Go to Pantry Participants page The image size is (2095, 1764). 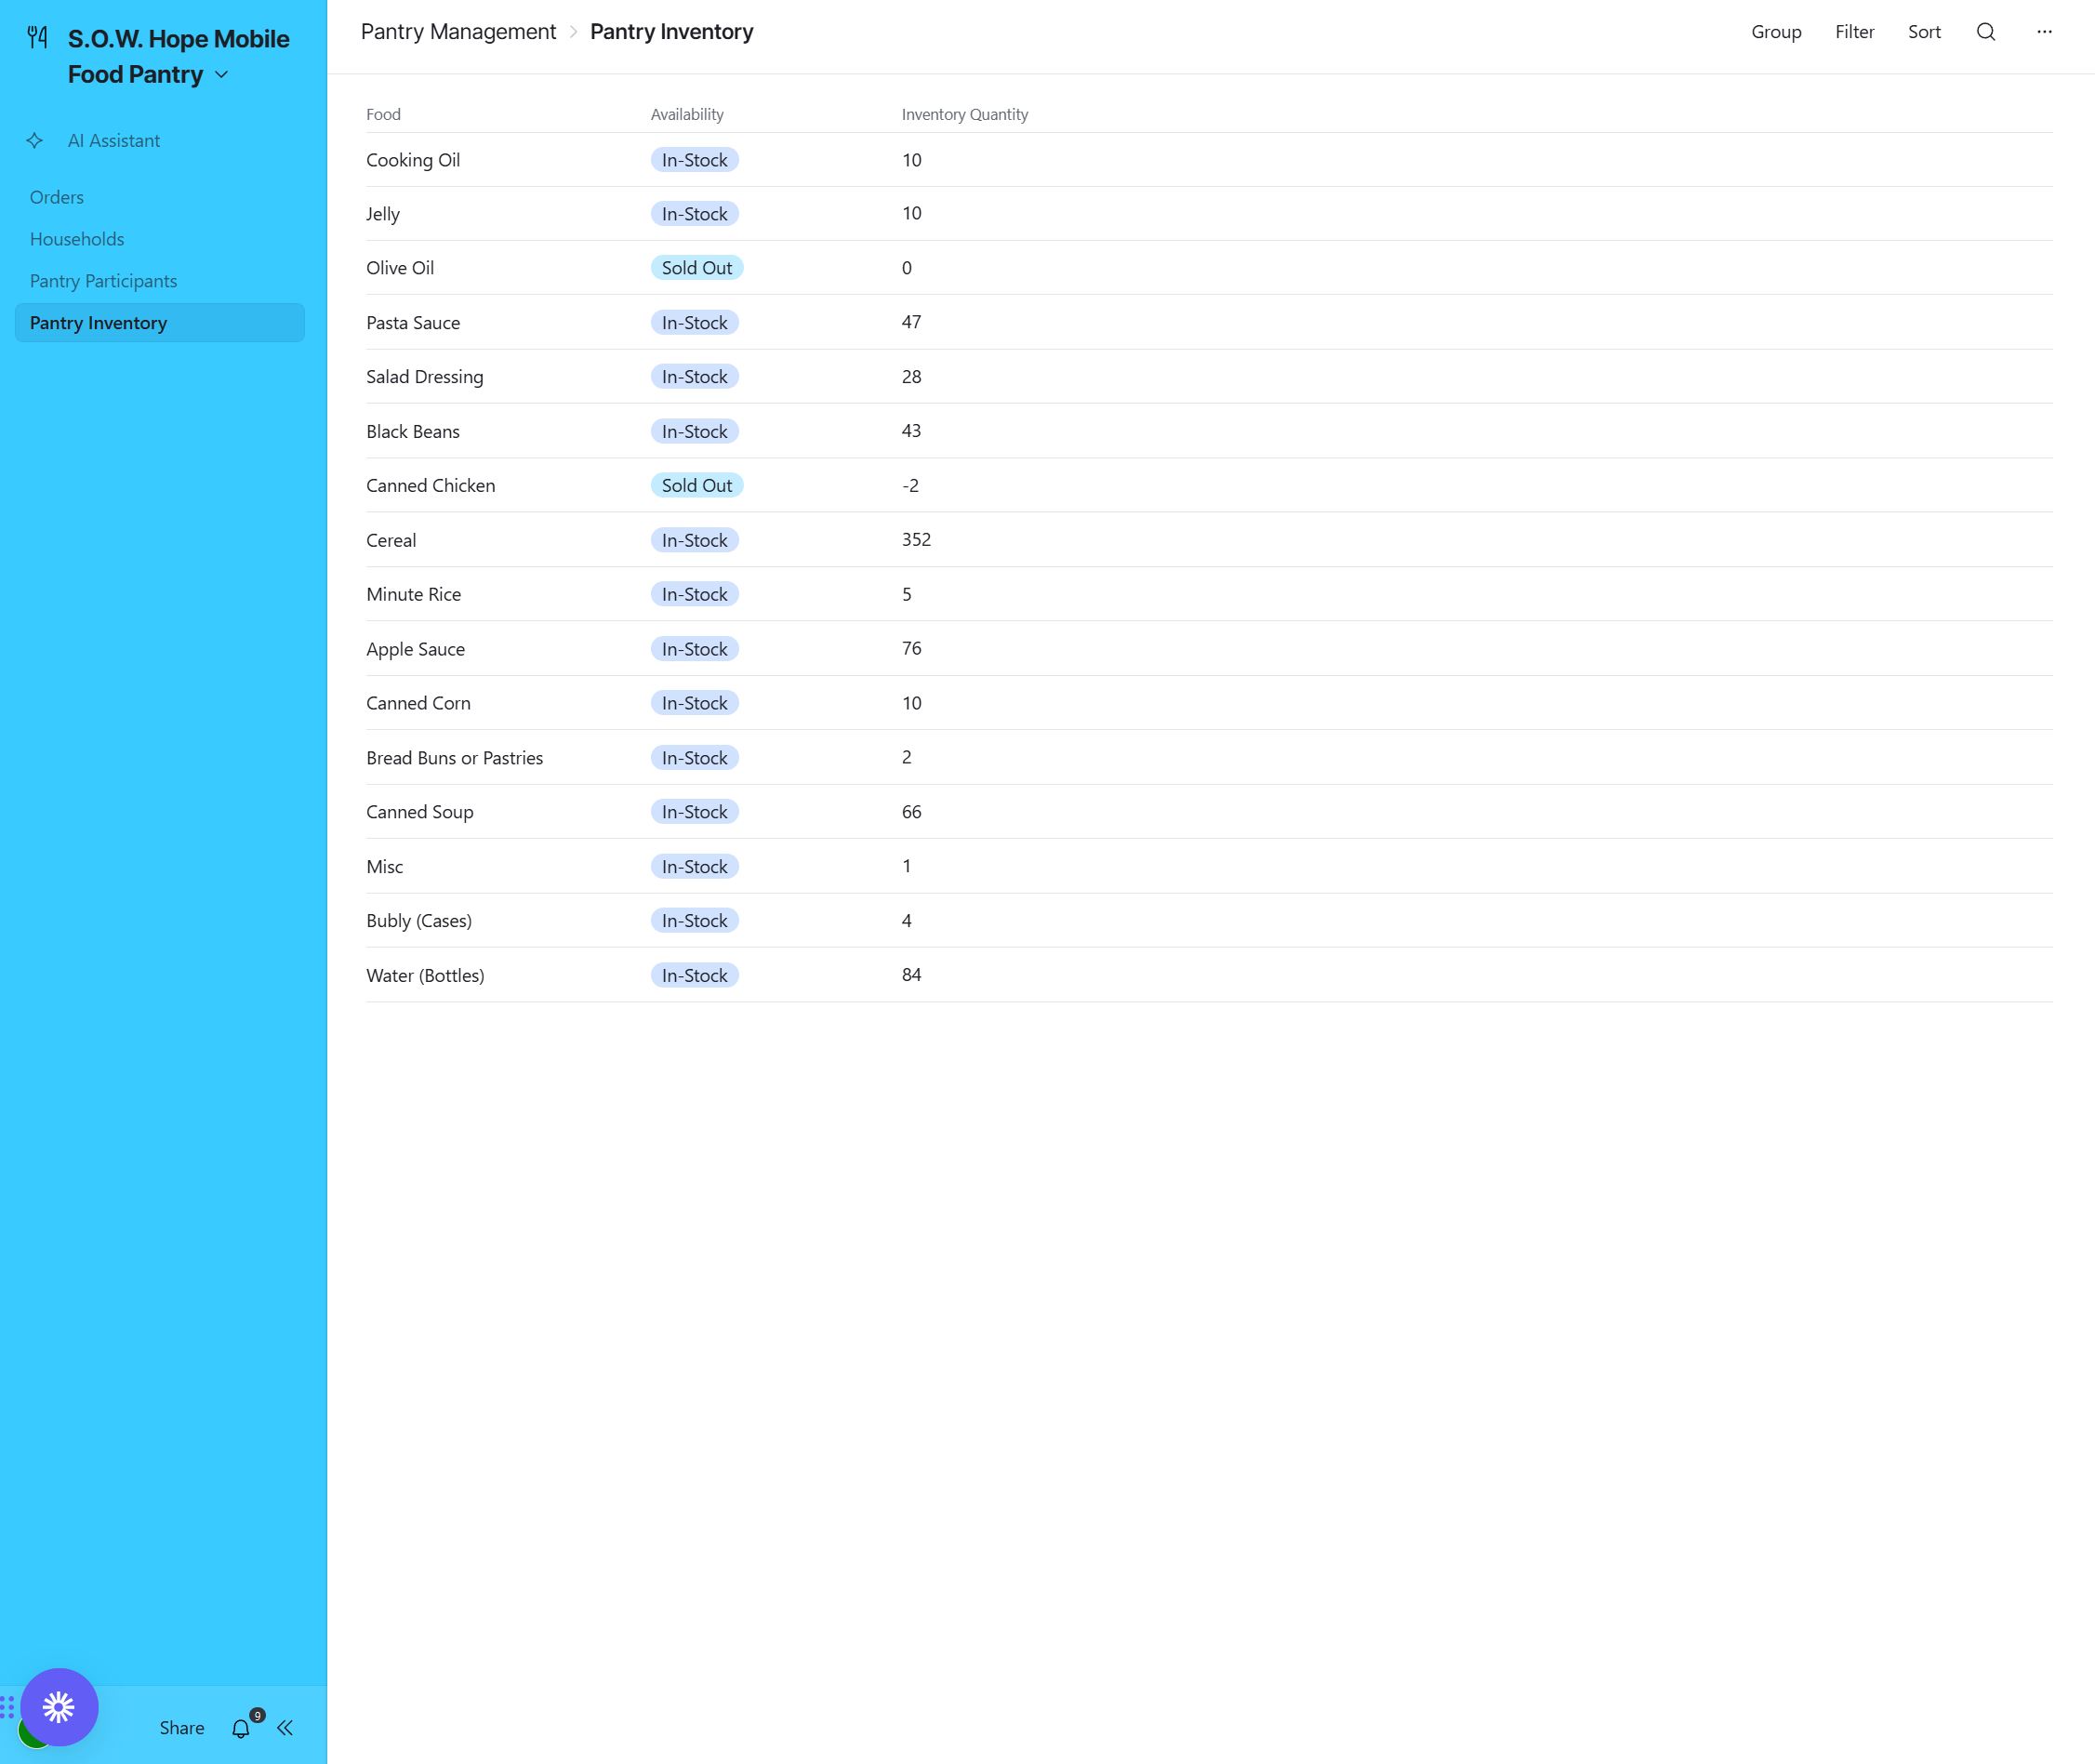click(103, 281)
